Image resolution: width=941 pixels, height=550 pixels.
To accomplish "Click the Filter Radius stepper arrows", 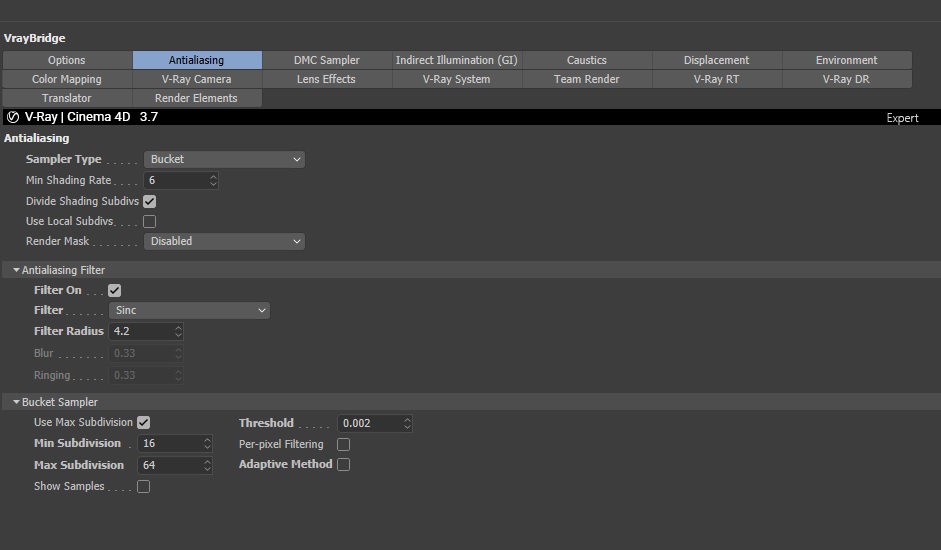I will pos(178,331).
